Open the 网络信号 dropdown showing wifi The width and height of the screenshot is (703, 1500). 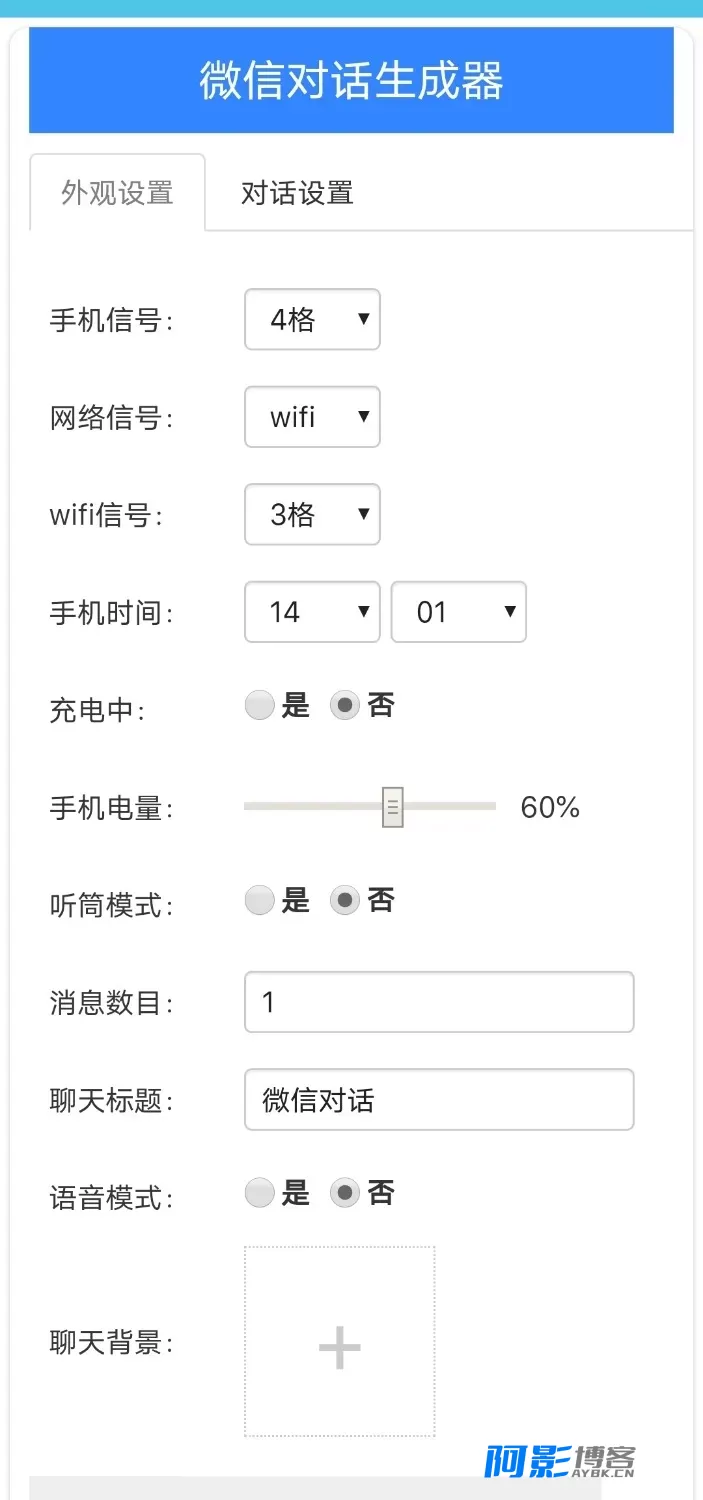click(312, 417)
